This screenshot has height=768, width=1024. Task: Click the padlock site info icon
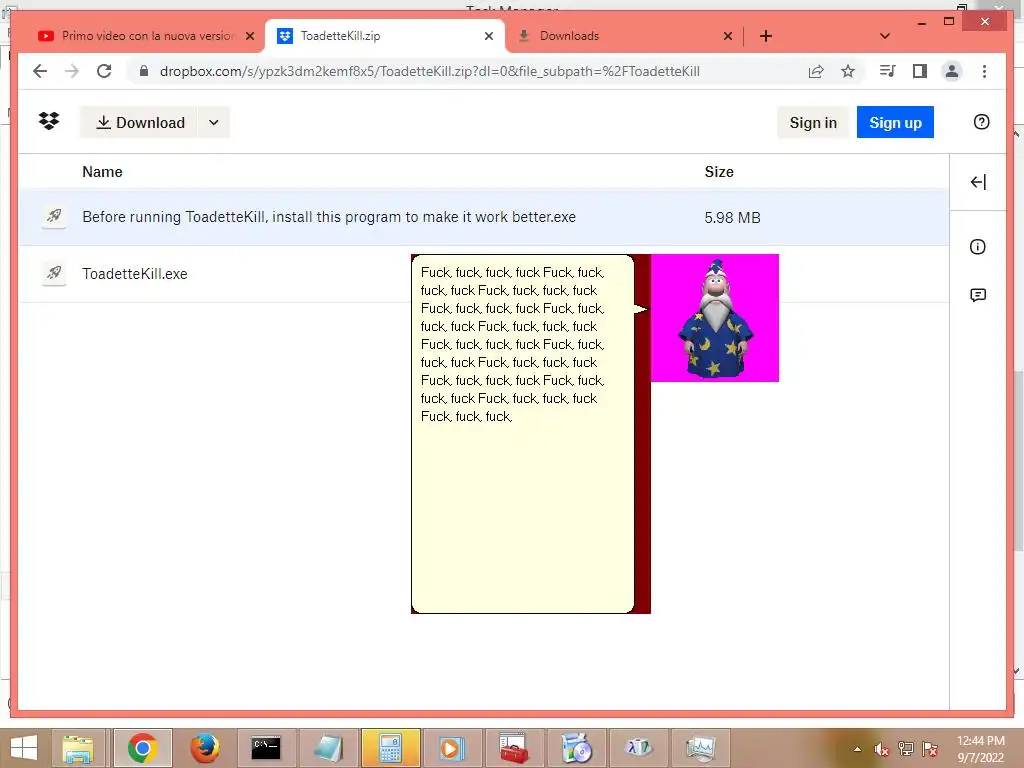(144, 71)
